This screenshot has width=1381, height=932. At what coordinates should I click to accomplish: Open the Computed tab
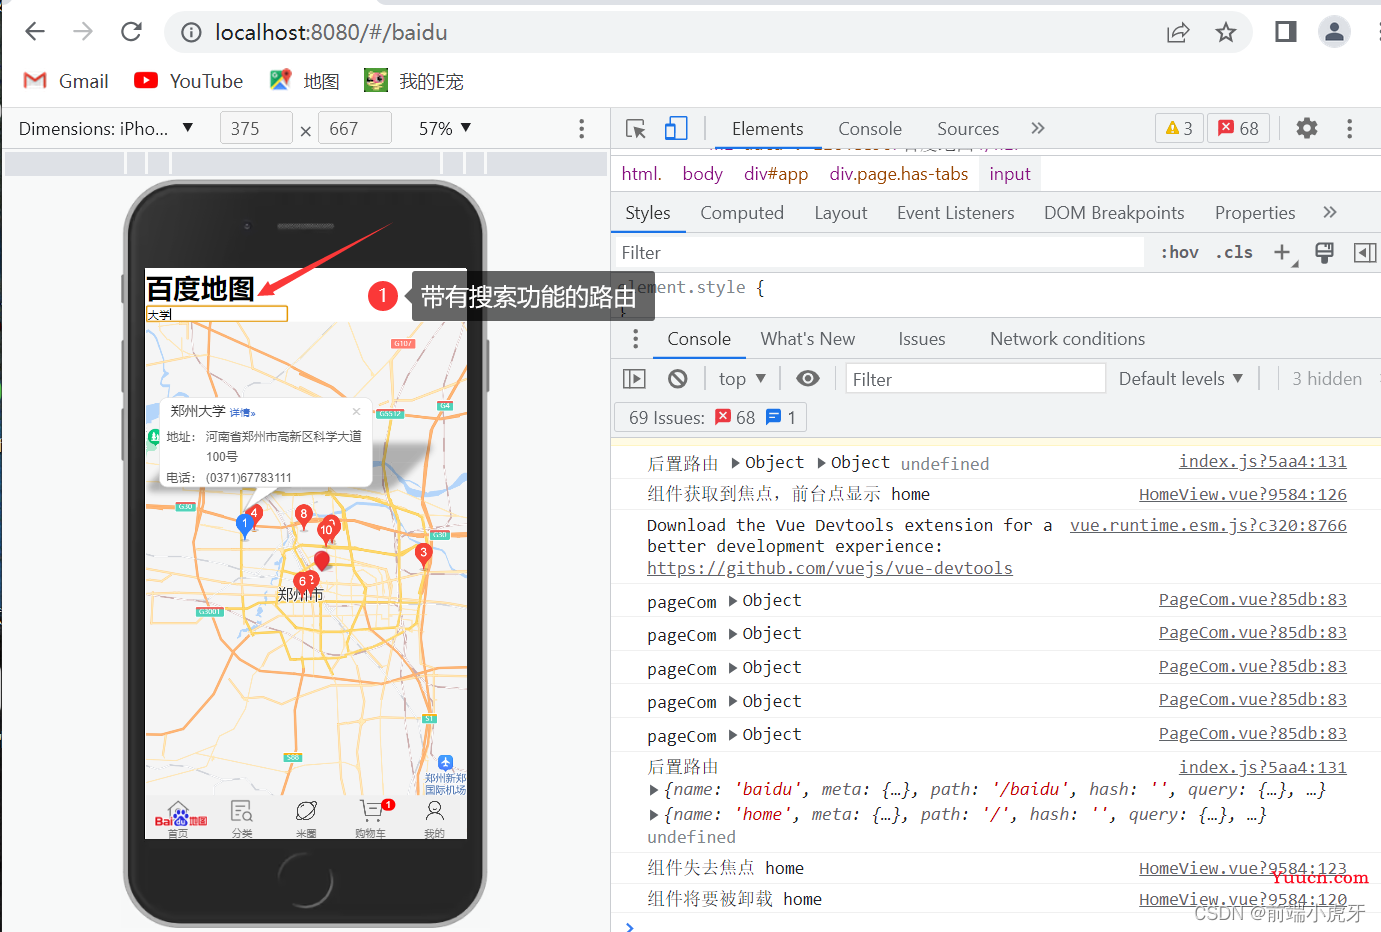tap(742, 213)
